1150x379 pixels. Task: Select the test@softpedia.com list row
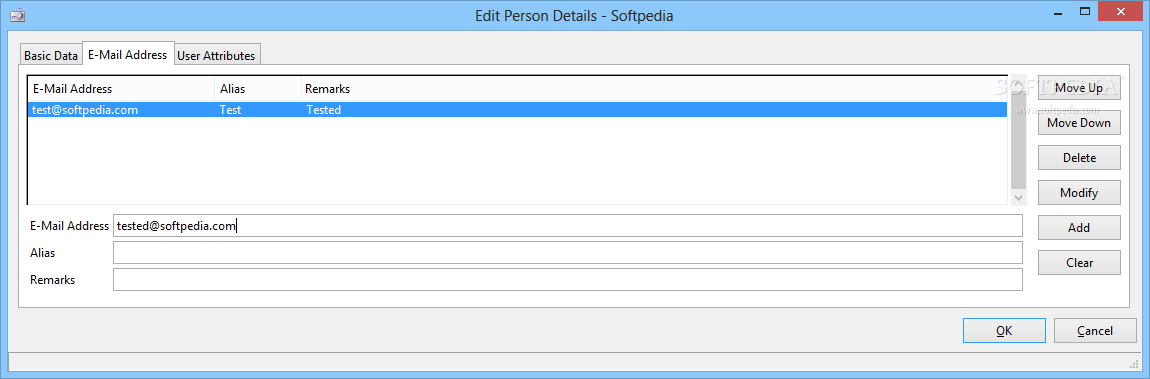click(517, 110)
